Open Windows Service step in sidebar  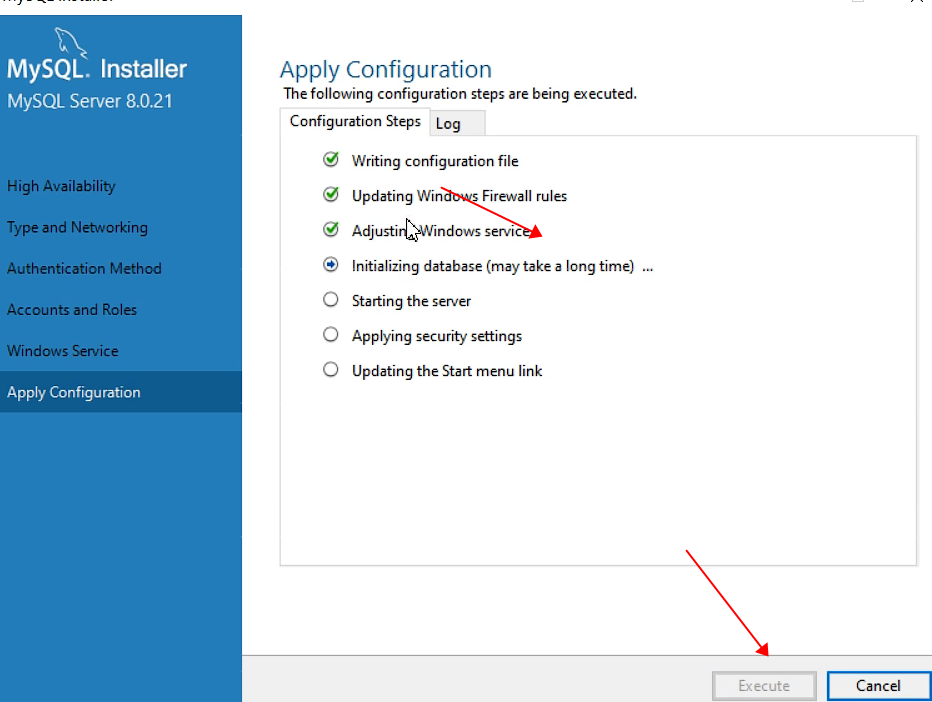[x=121, y=351]
